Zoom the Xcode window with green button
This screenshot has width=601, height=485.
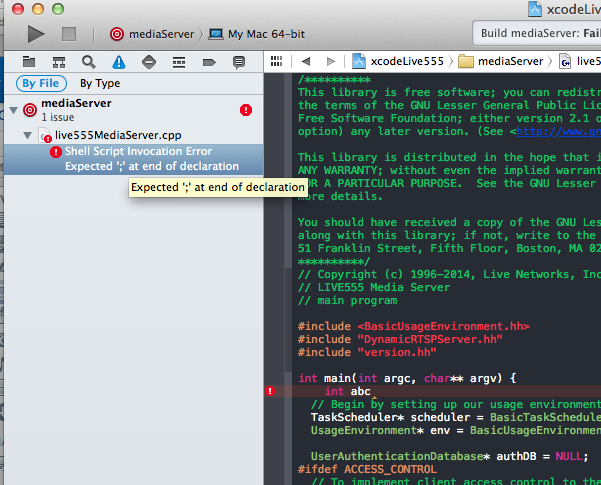[58, 8]
